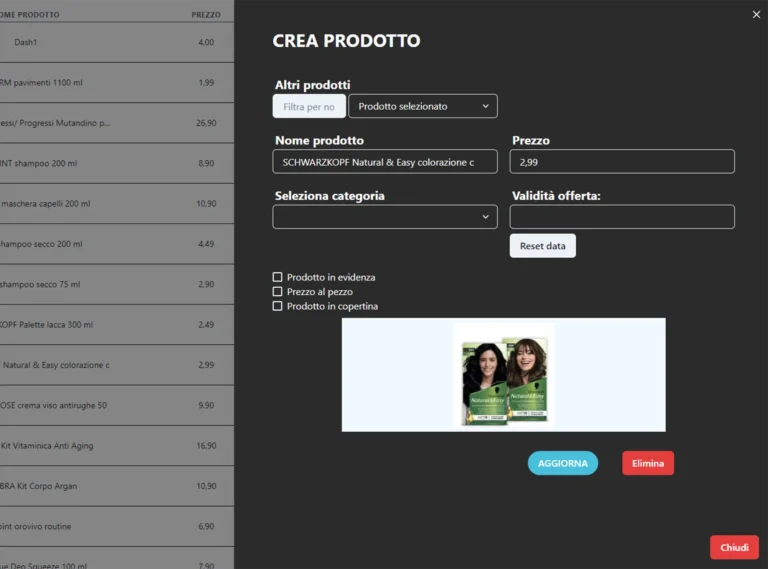
Task: Enable the Prodotto in evidenza checkbox
Action: [x=277, y=277]
